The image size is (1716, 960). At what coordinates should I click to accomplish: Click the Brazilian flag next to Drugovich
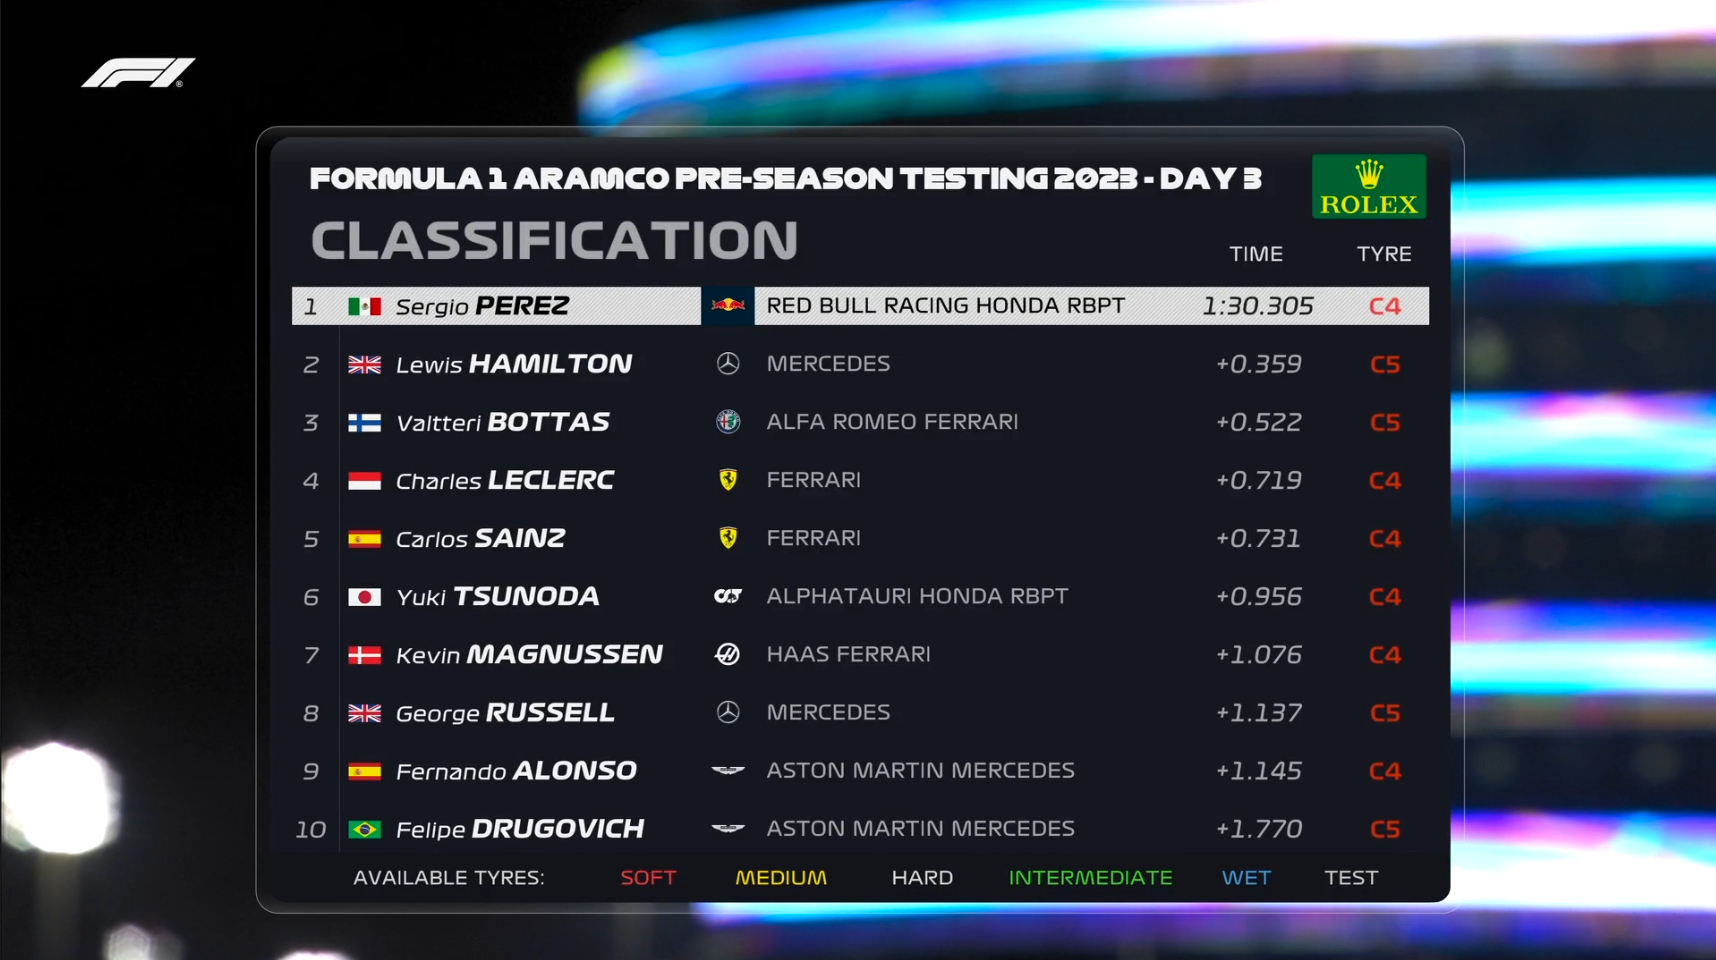[364, 829]
